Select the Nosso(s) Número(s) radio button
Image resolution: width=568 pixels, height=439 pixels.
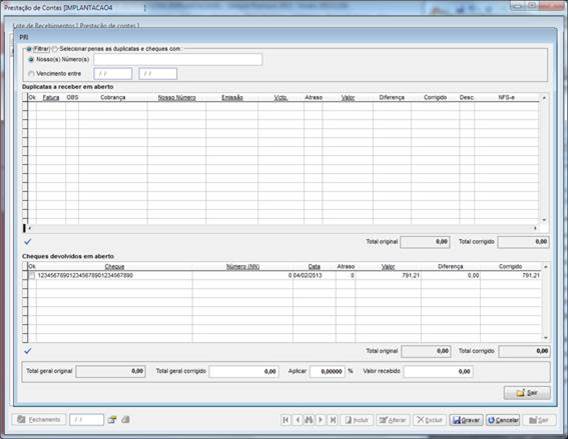click(31, 59)
